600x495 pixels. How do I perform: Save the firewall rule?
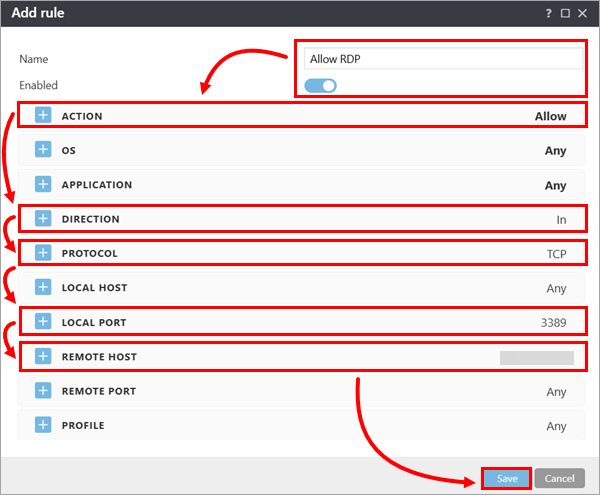pos(507,479)
